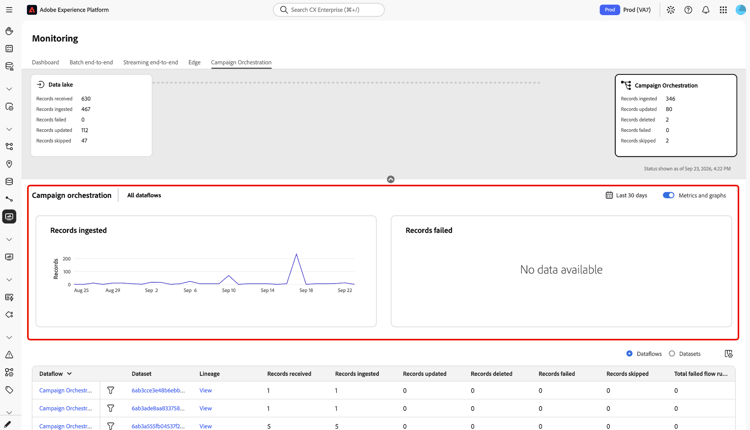Open notifications bell
This screenshot has height=430, width=750.
(x=706, y=10)
